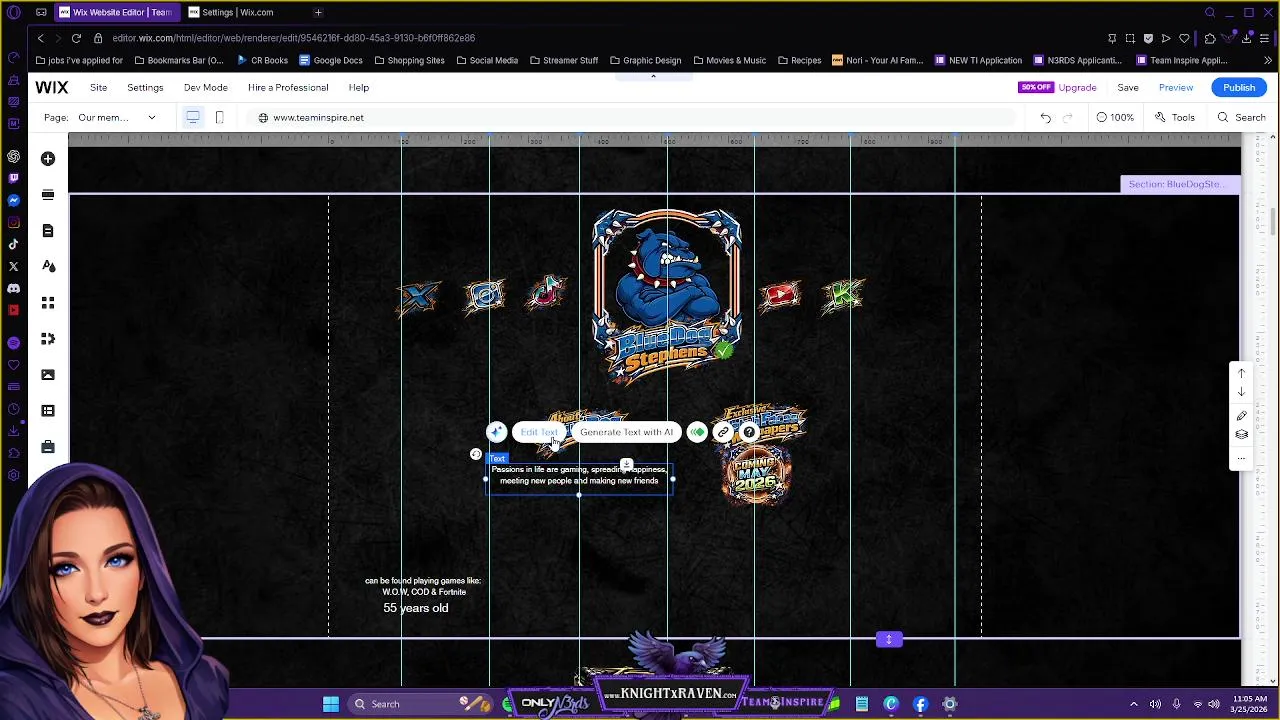Image resolution: width=1280 pixels, height=720 pixels.
Task: Open the Help menu
Action: click(358, 88)
